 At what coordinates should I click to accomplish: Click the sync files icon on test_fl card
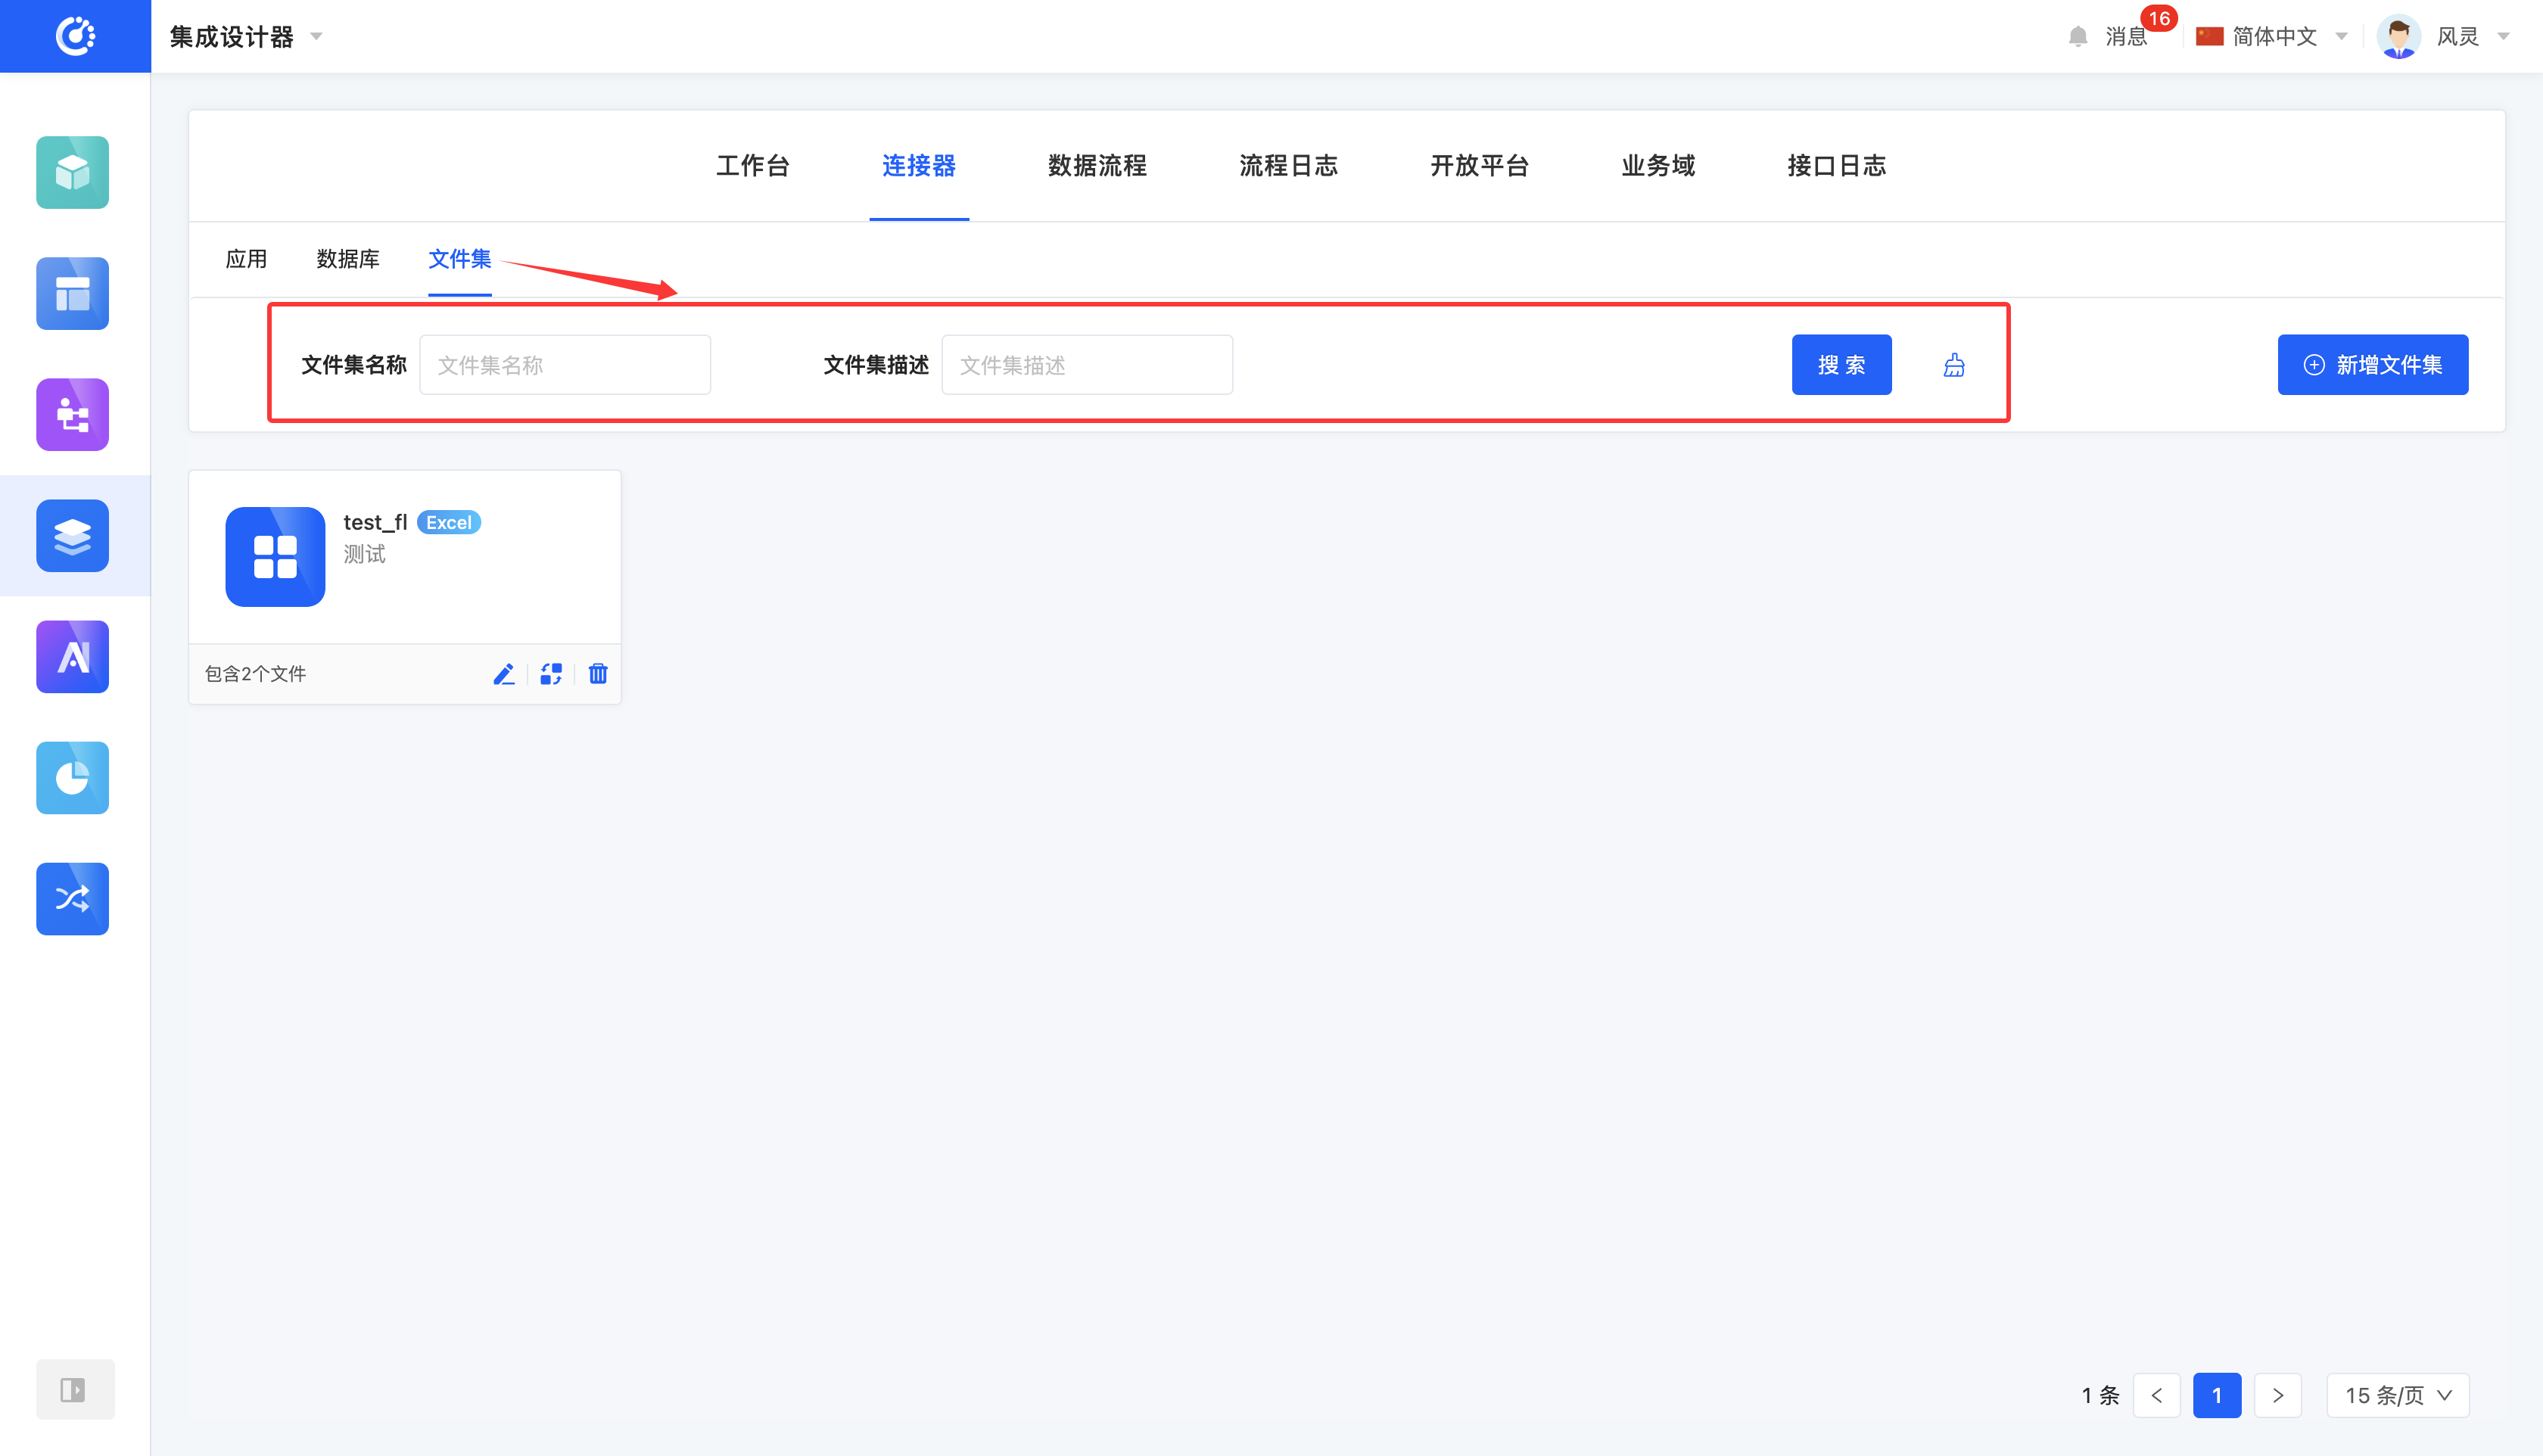[551, 674]
